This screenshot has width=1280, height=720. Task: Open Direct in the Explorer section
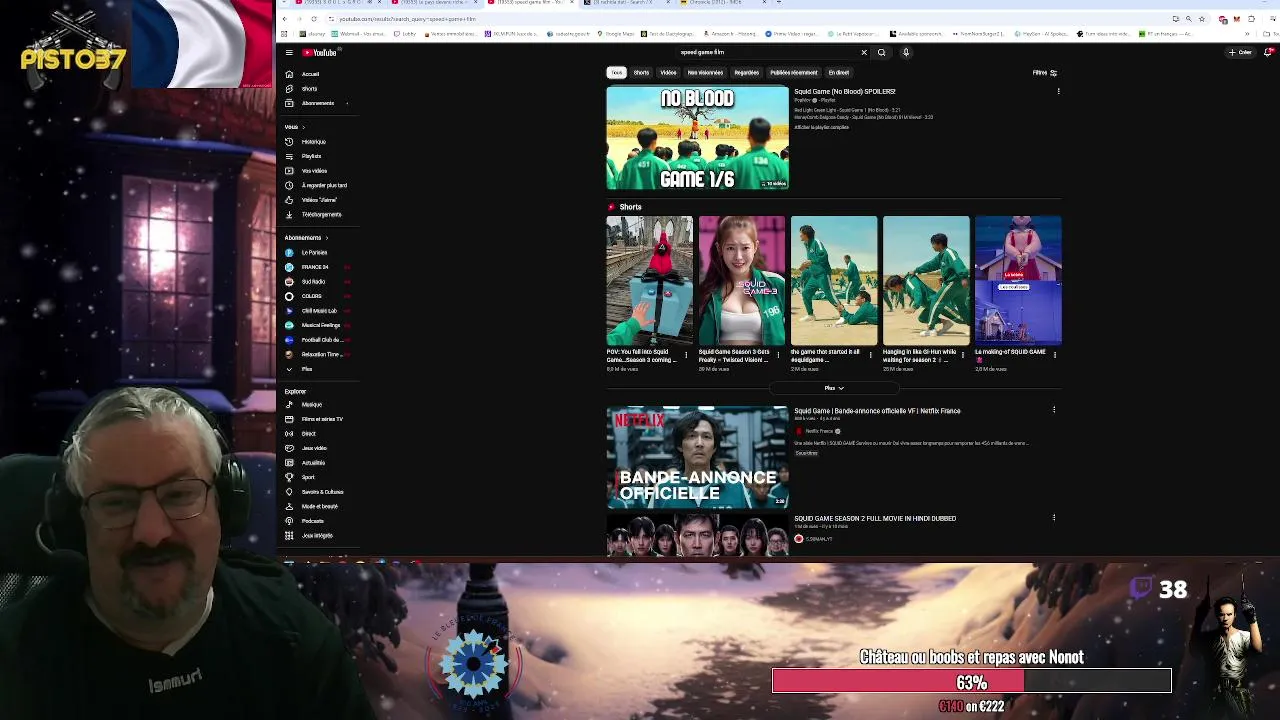(x=308, y=434)
